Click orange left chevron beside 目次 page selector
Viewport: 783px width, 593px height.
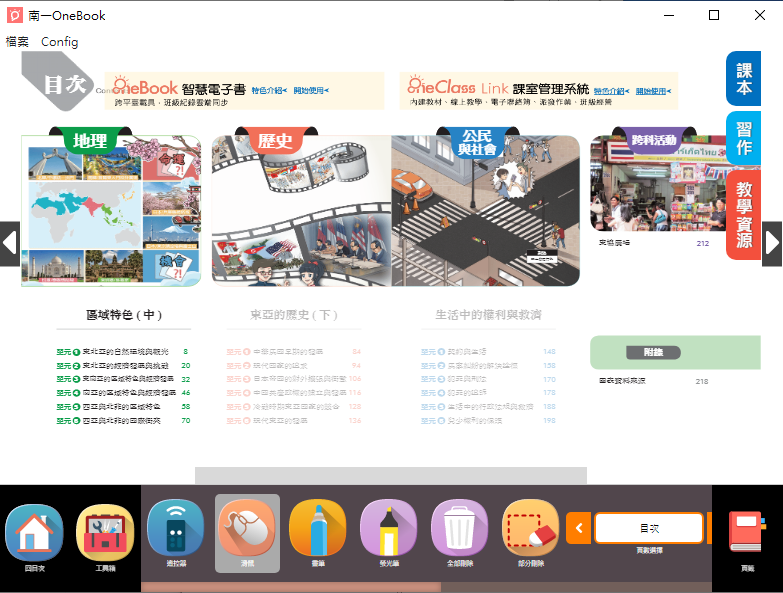click(x=578, y=528)
